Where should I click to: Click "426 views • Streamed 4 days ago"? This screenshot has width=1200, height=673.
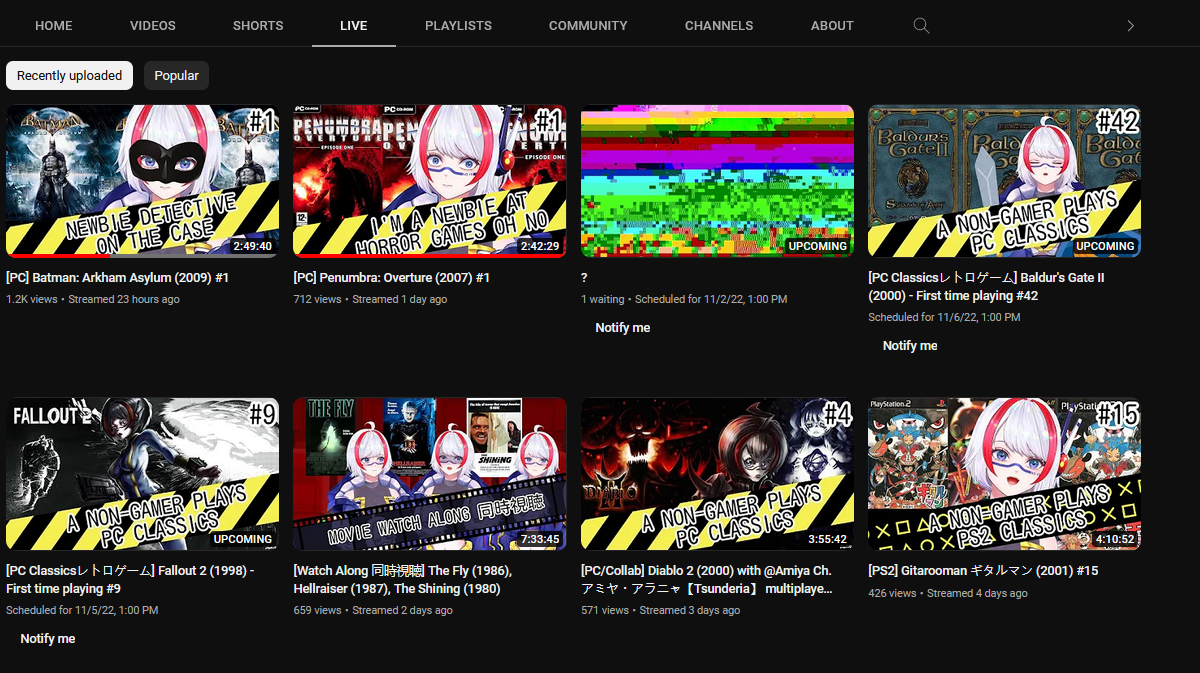pos(948,593)
